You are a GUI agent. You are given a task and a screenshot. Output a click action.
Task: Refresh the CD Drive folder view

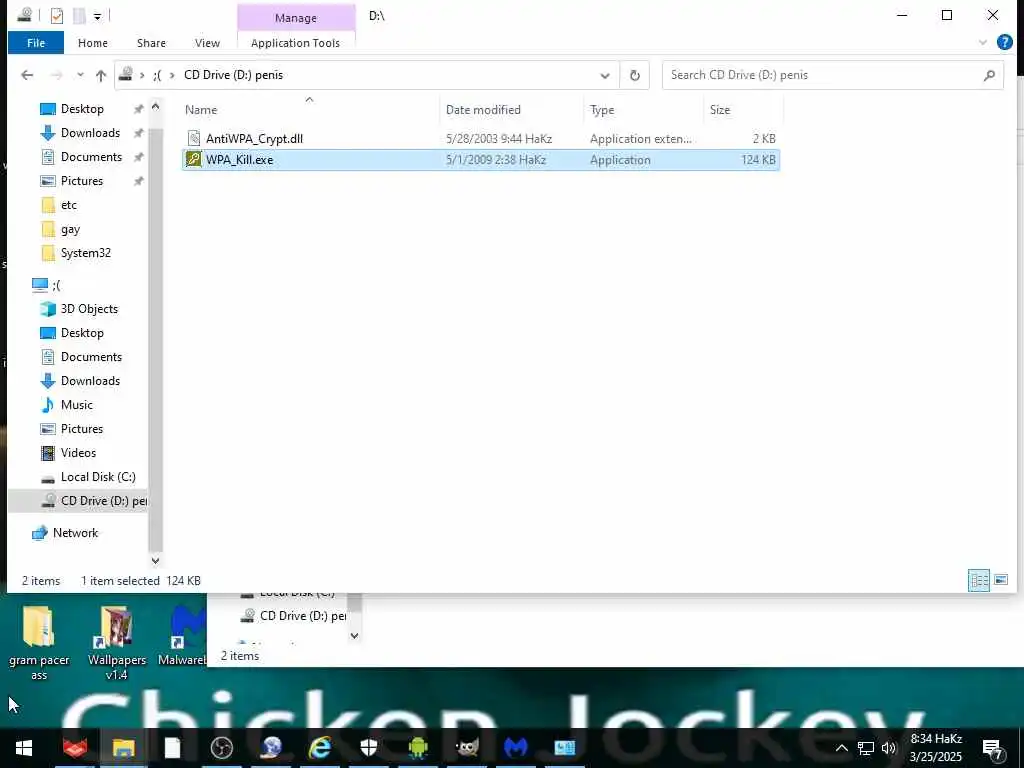(x=634, y=75)
